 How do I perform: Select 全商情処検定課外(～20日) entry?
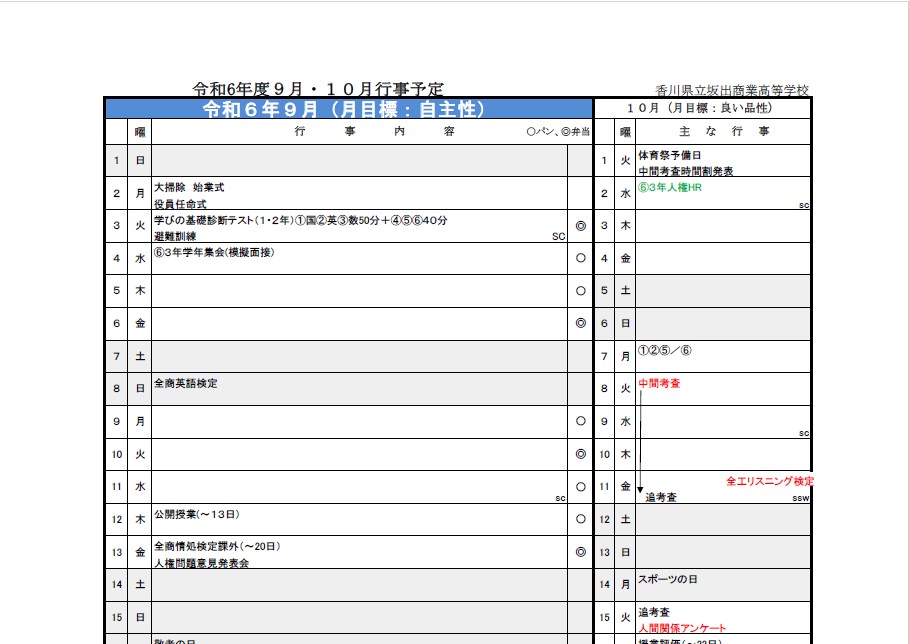217,546
